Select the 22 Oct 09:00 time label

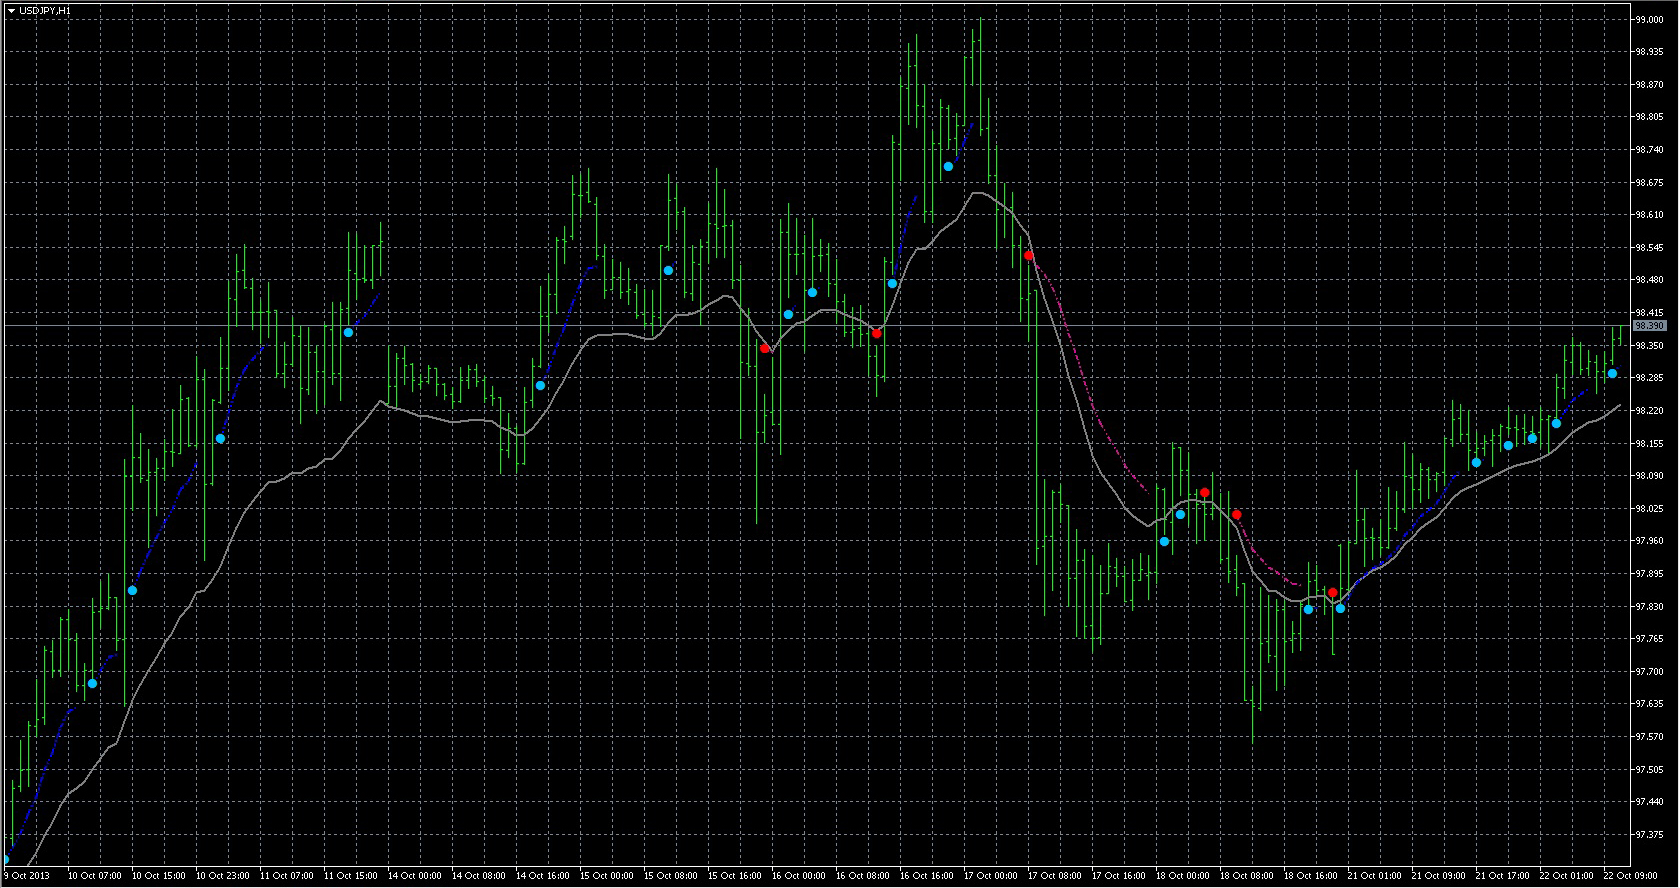point(1630,876)
